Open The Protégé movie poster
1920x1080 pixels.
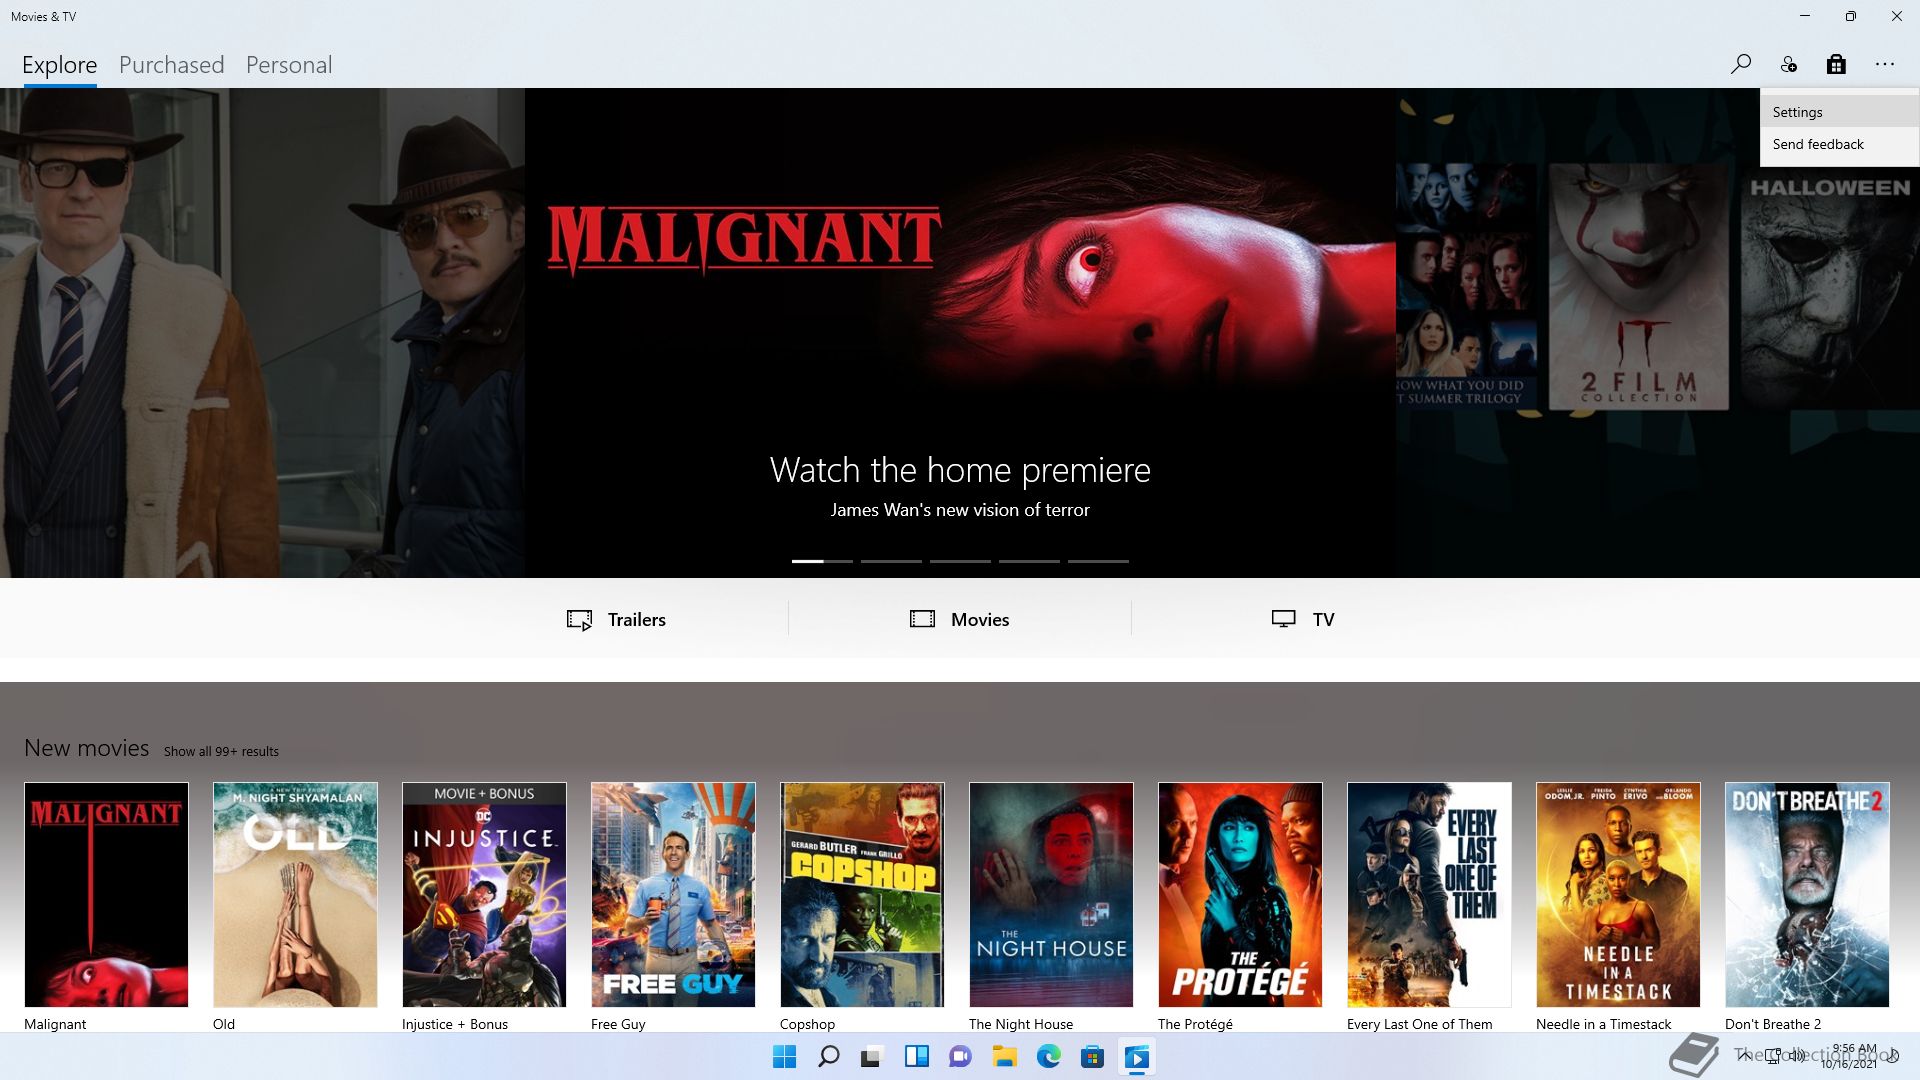tap(1240, 895)
